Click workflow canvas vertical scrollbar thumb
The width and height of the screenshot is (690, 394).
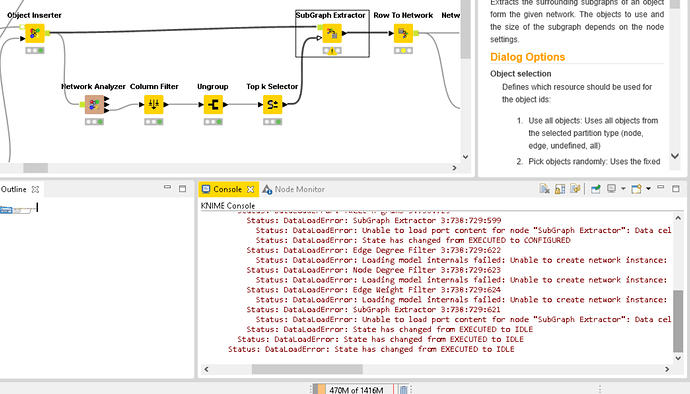466,29
